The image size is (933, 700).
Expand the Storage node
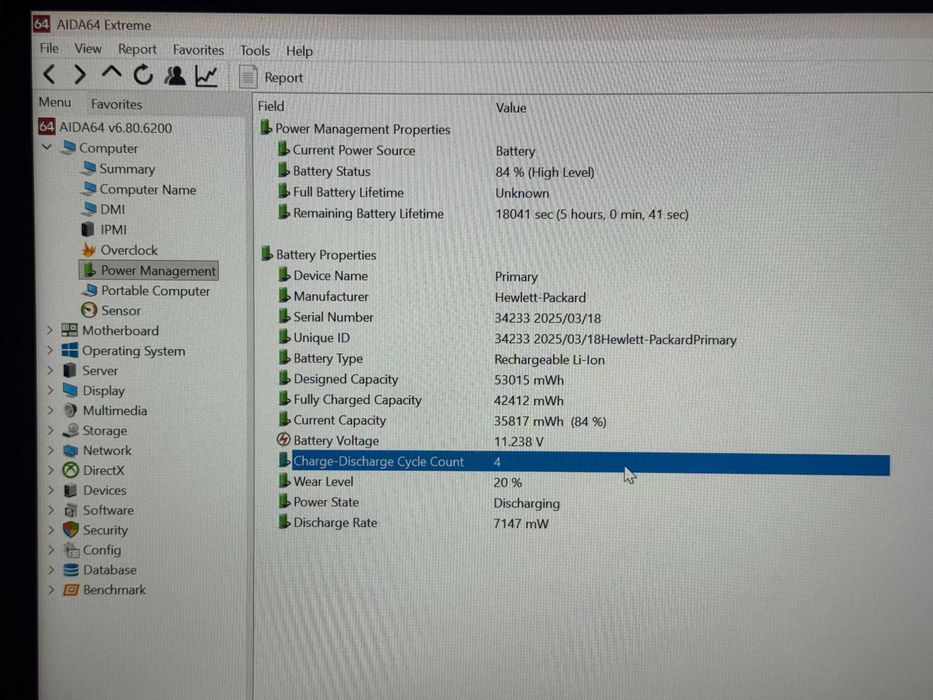click(x=51, y=430)
